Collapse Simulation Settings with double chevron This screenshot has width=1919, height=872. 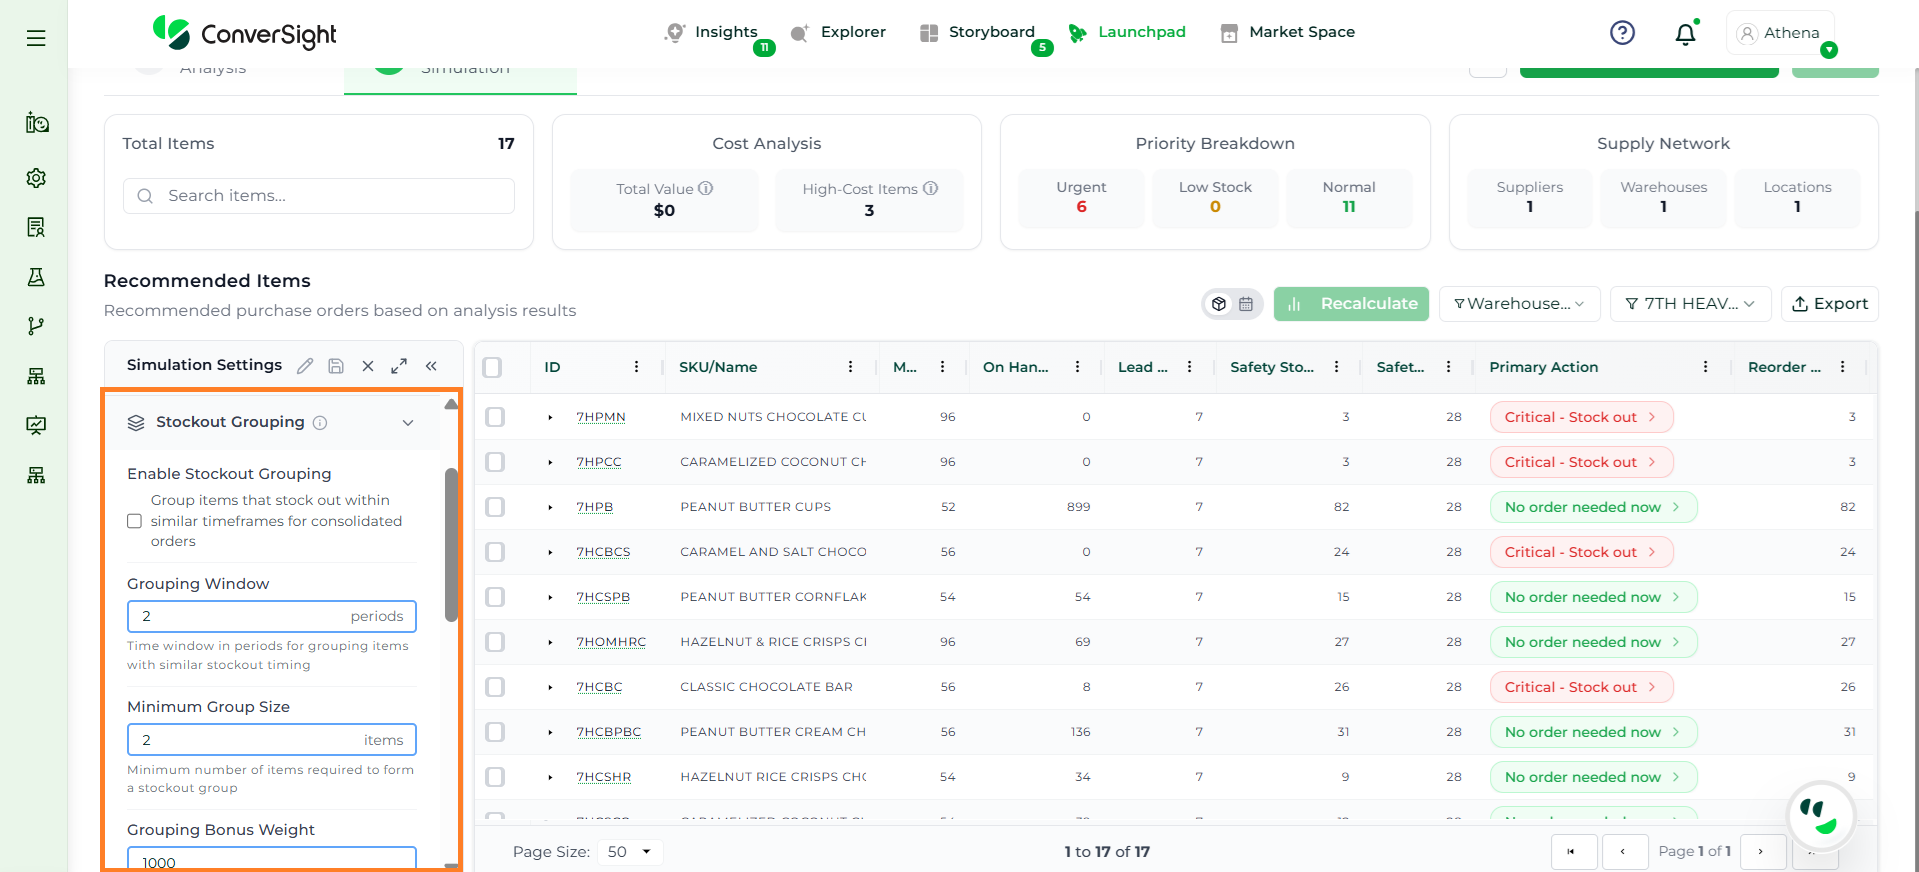pyautogui.click(x=431, y=366)
